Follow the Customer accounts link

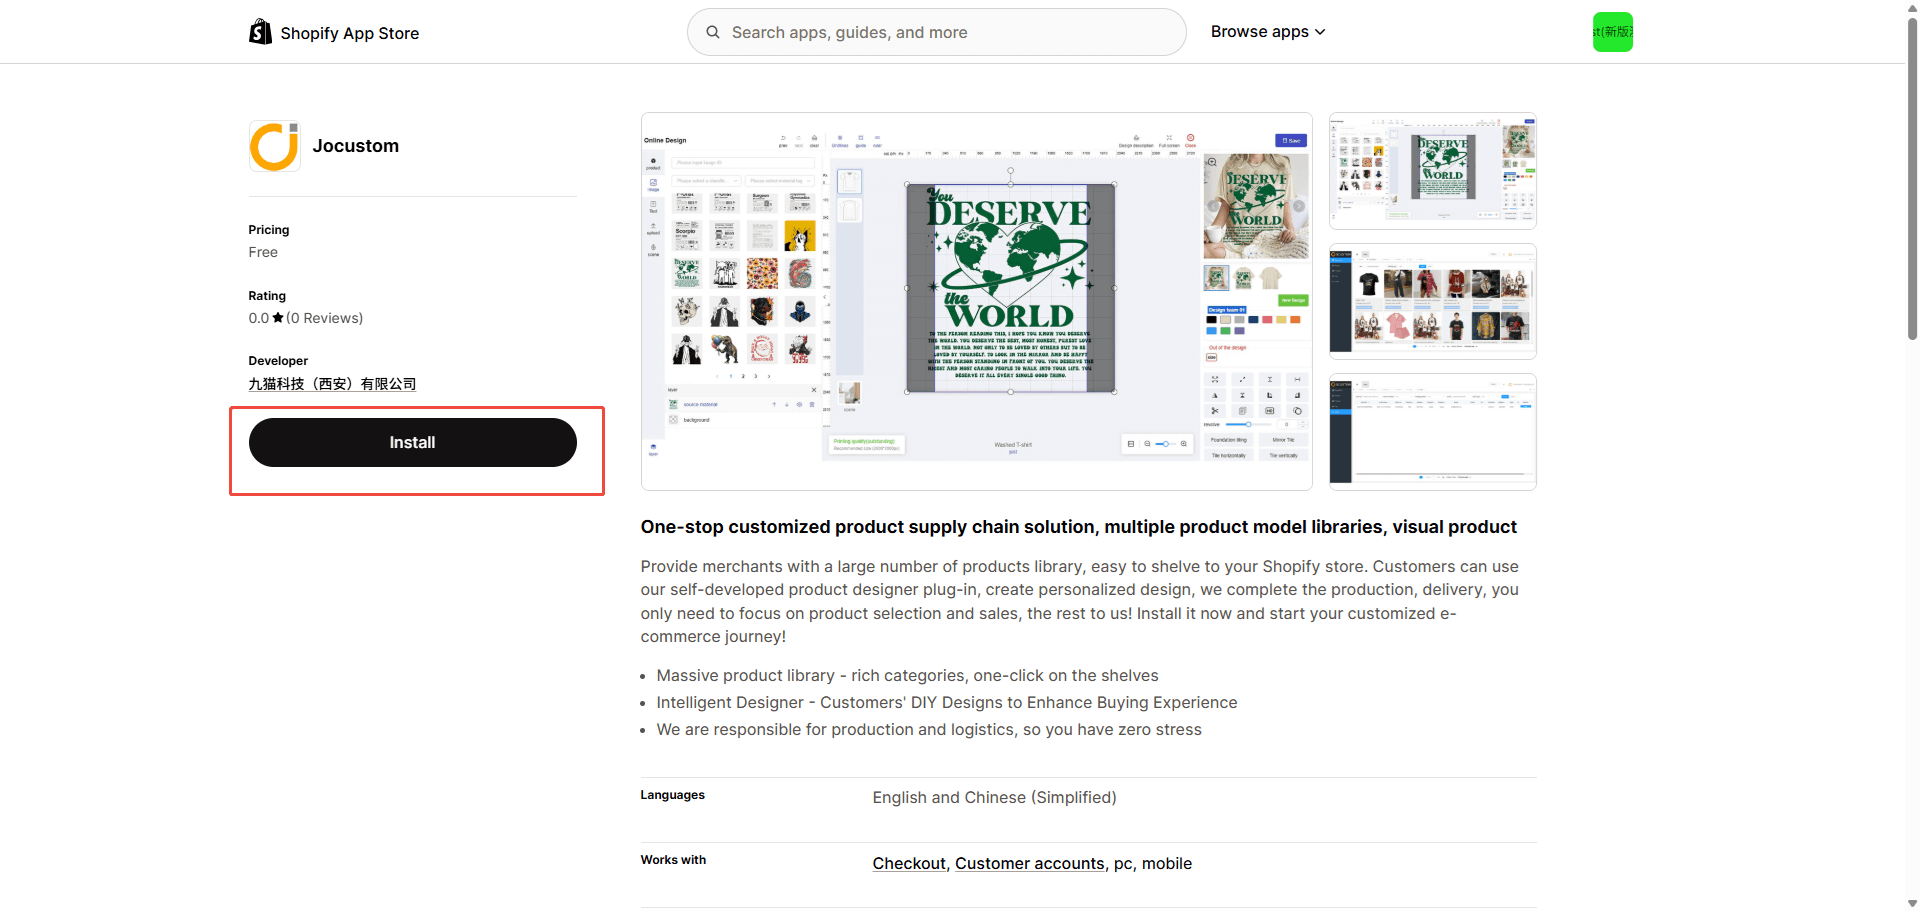(x=1029, y=863)
